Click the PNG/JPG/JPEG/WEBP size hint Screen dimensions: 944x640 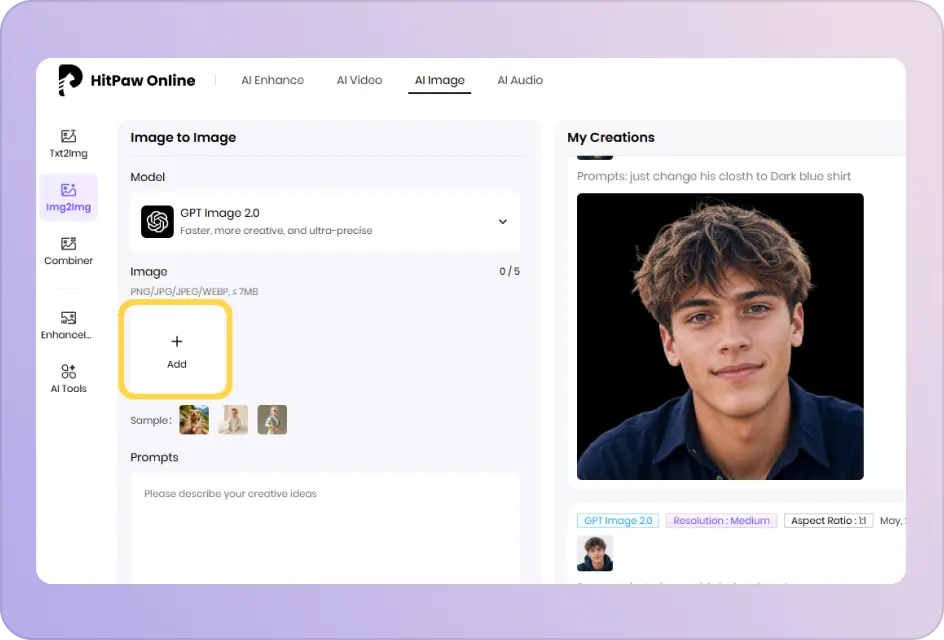[x=194, y=291]
